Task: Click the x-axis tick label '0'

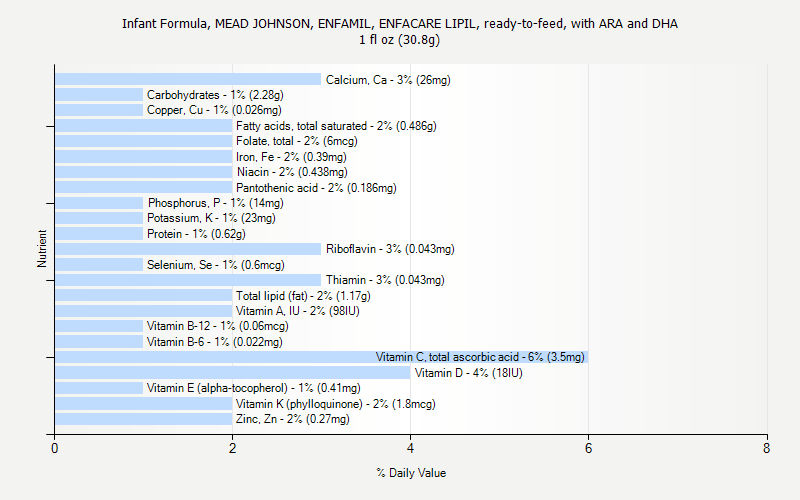Action: 55,448
